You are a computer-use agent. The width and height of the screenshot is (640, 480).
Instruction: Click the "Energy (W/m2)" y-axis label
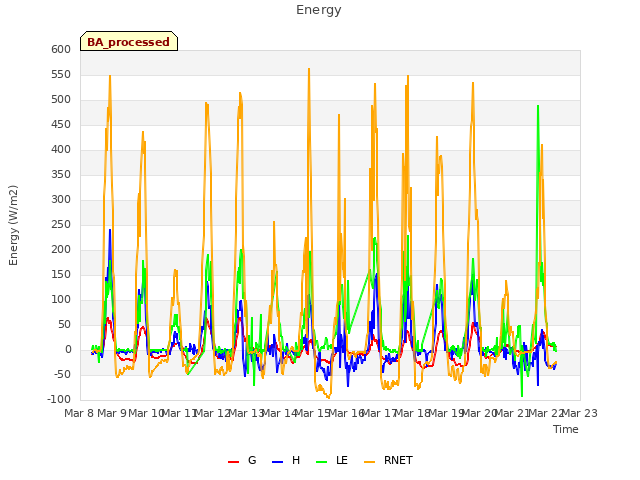[13, 225]
